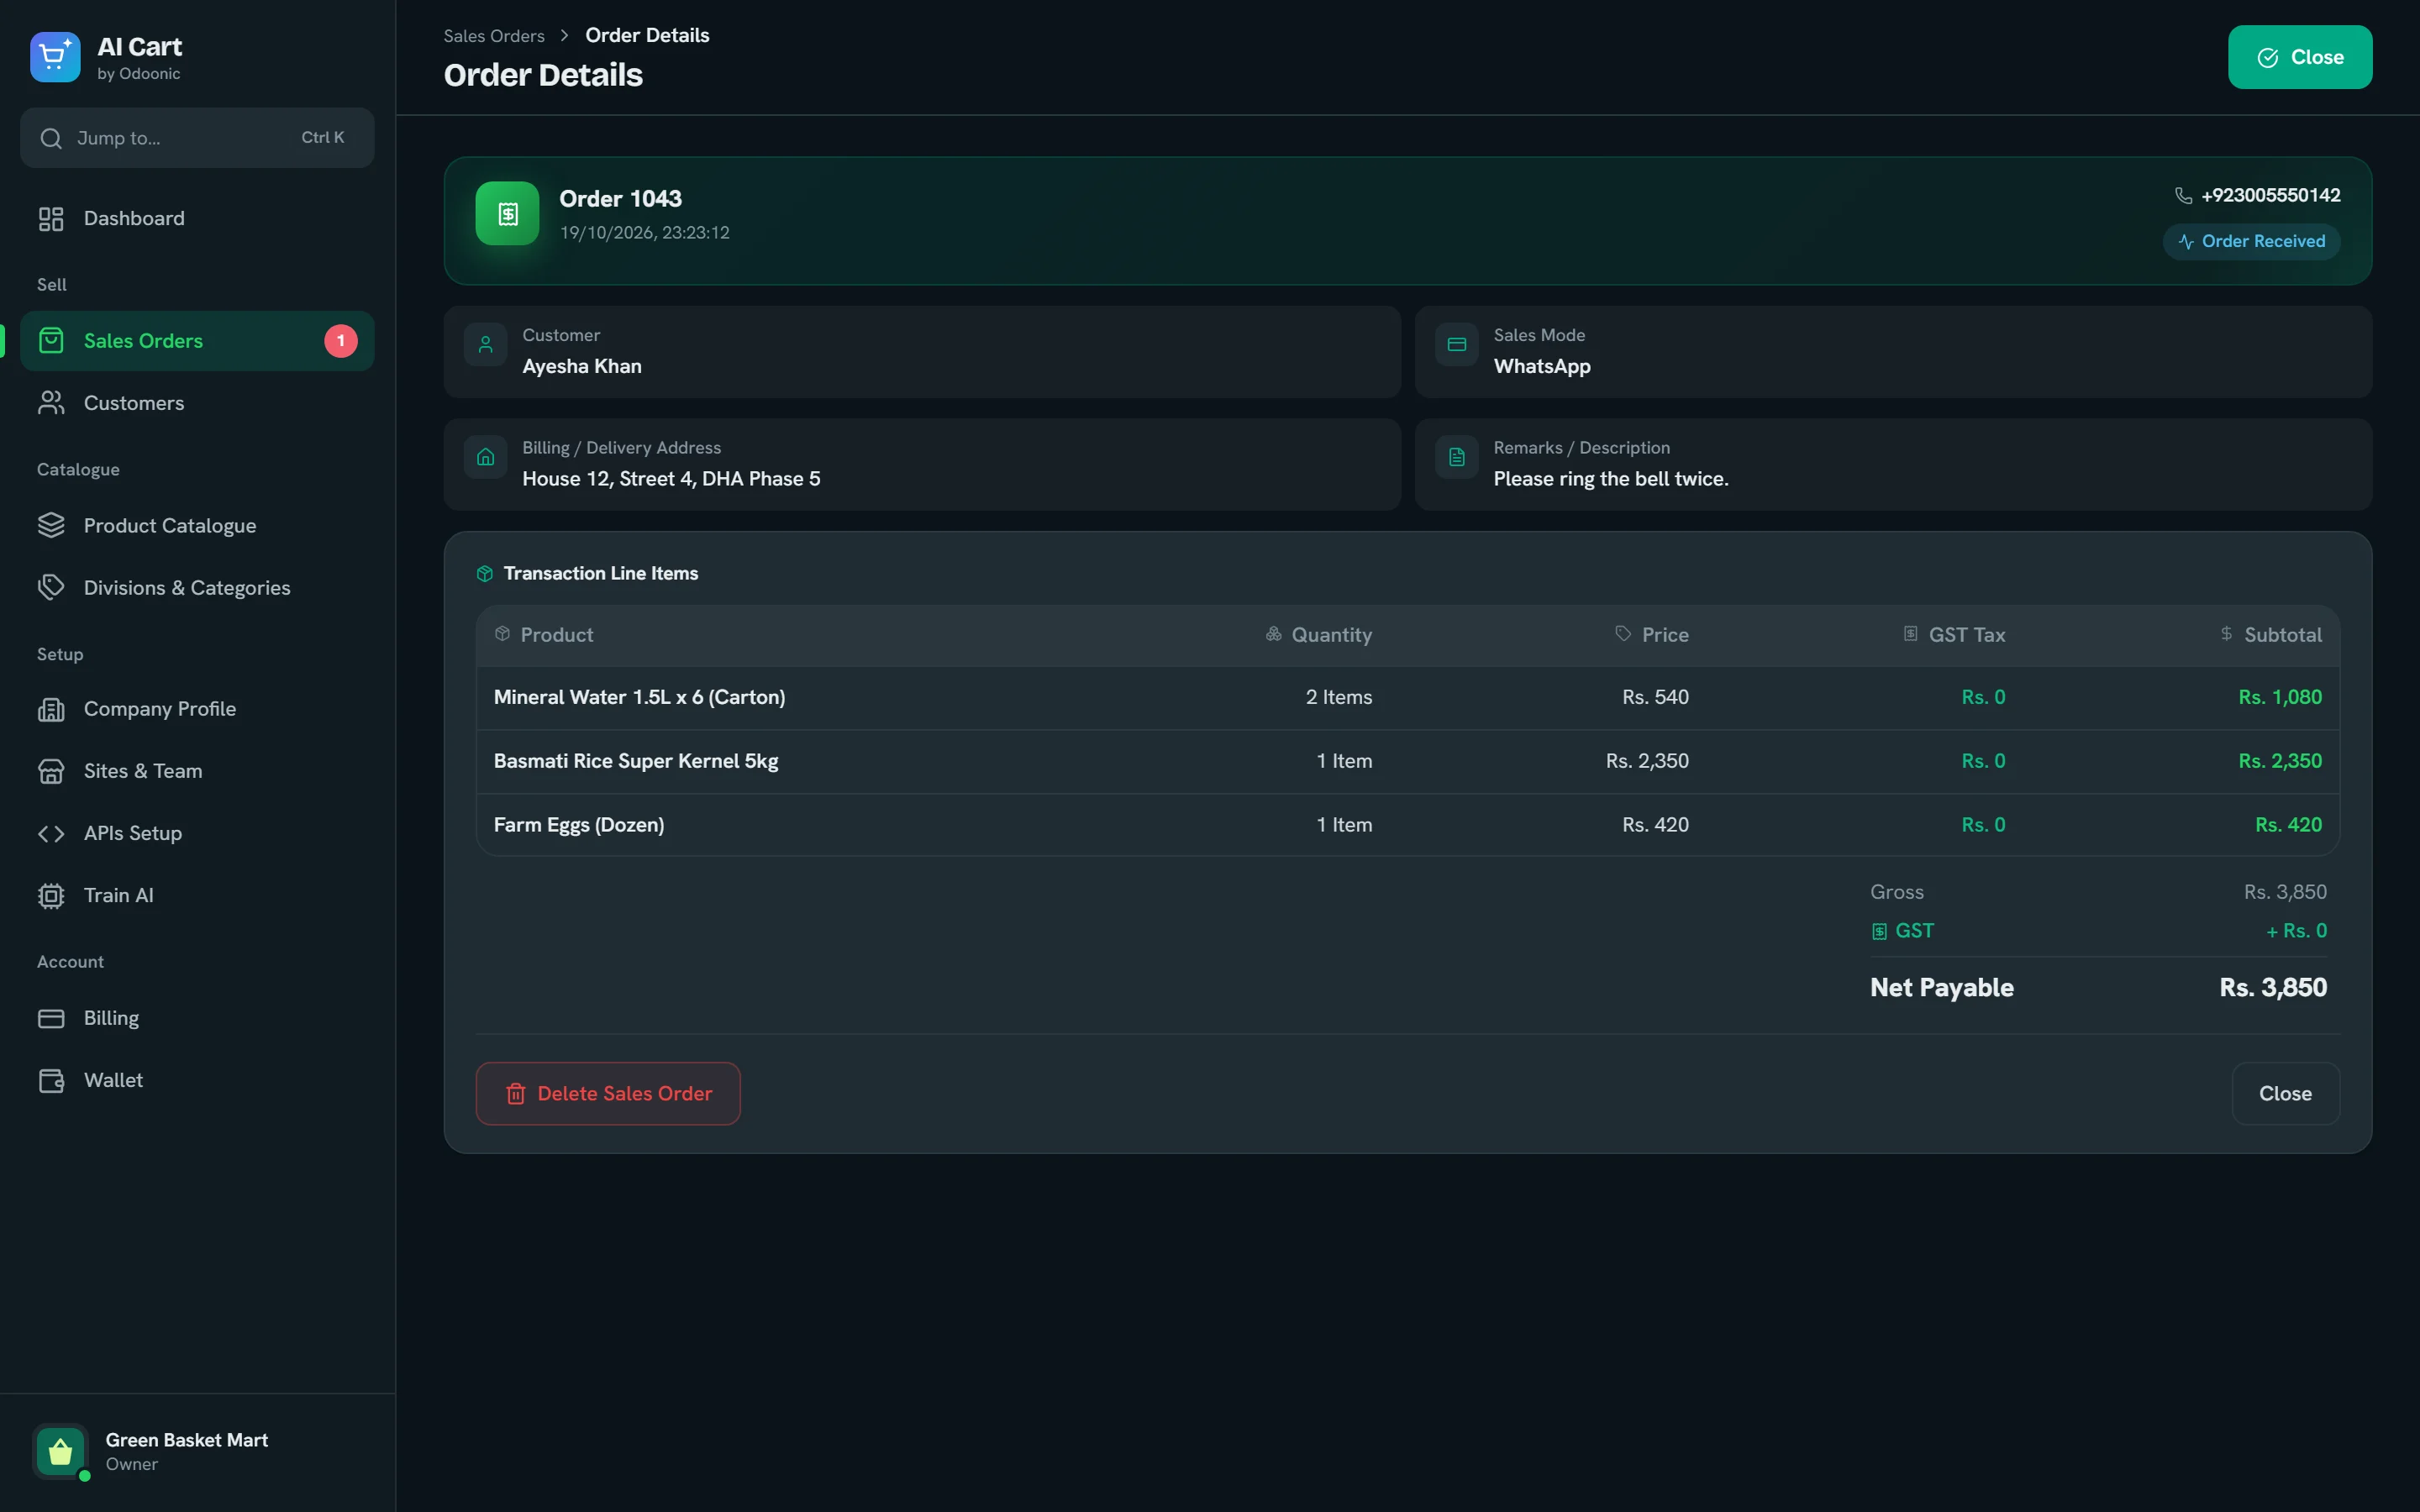Open the Product Catalogue layers icon

51,525
